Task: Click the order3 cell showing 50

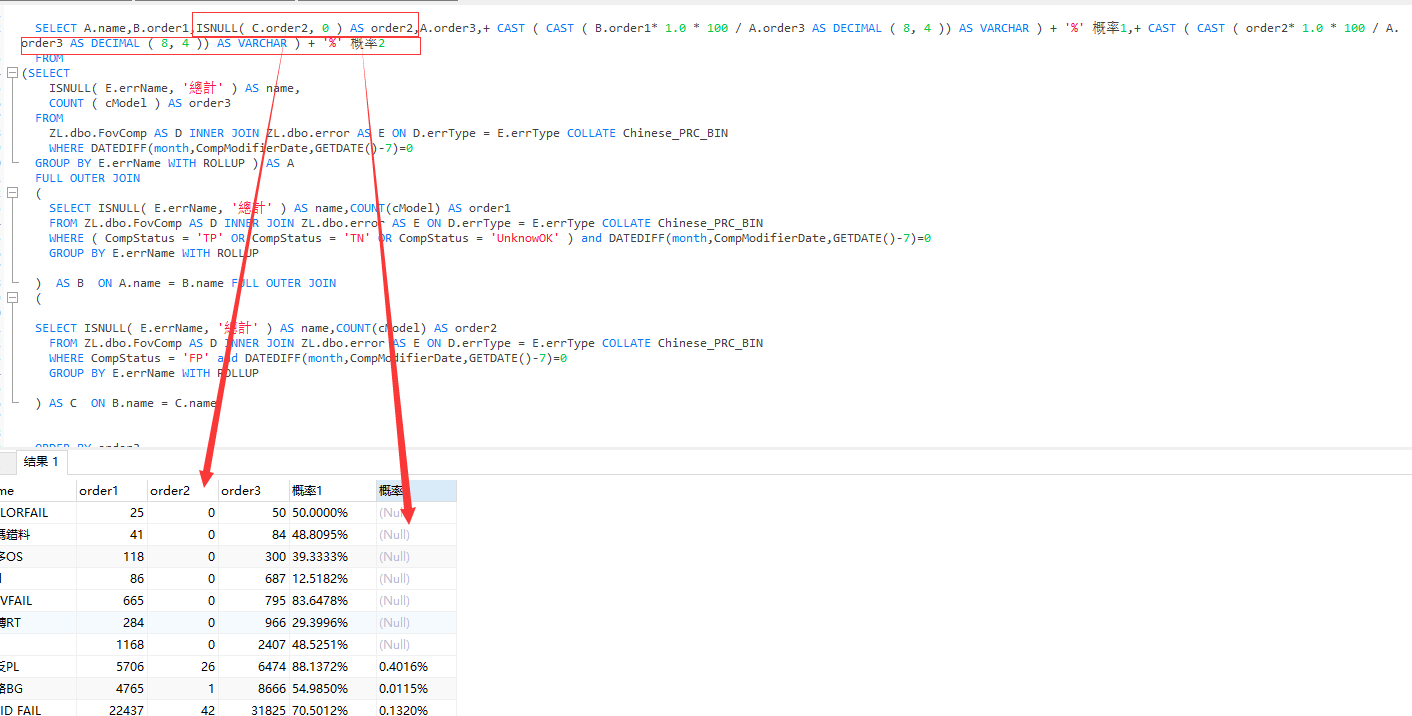Action: (254, 512)
